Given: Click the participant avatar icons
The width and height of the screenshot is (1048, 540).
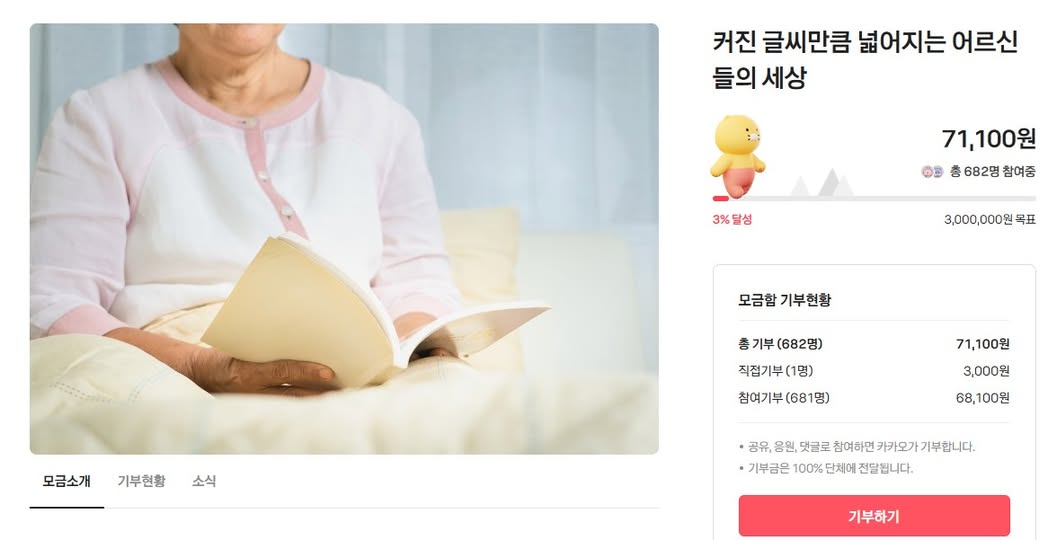Looking at the screenshot, I should tap(932, 172).
